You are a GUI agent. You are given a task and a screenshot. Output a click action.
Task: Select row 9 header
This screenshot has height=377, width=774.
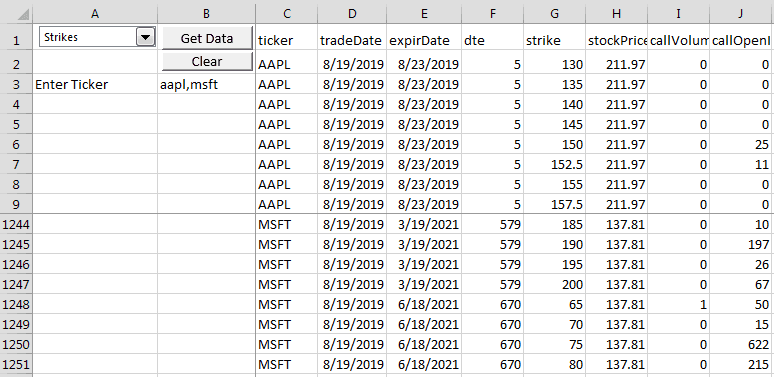click(x=16, y=204)
